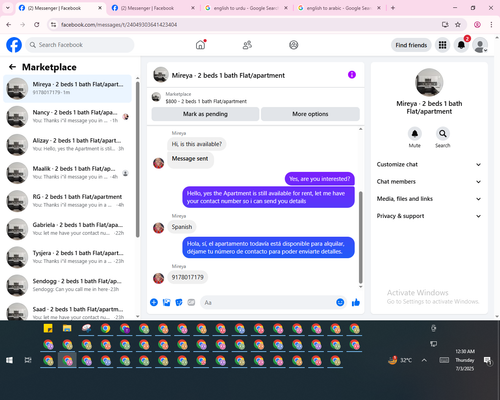Open Alizay conversation in the list
The width and height of the screenshot is (500, 400).
tap(68, 145)
